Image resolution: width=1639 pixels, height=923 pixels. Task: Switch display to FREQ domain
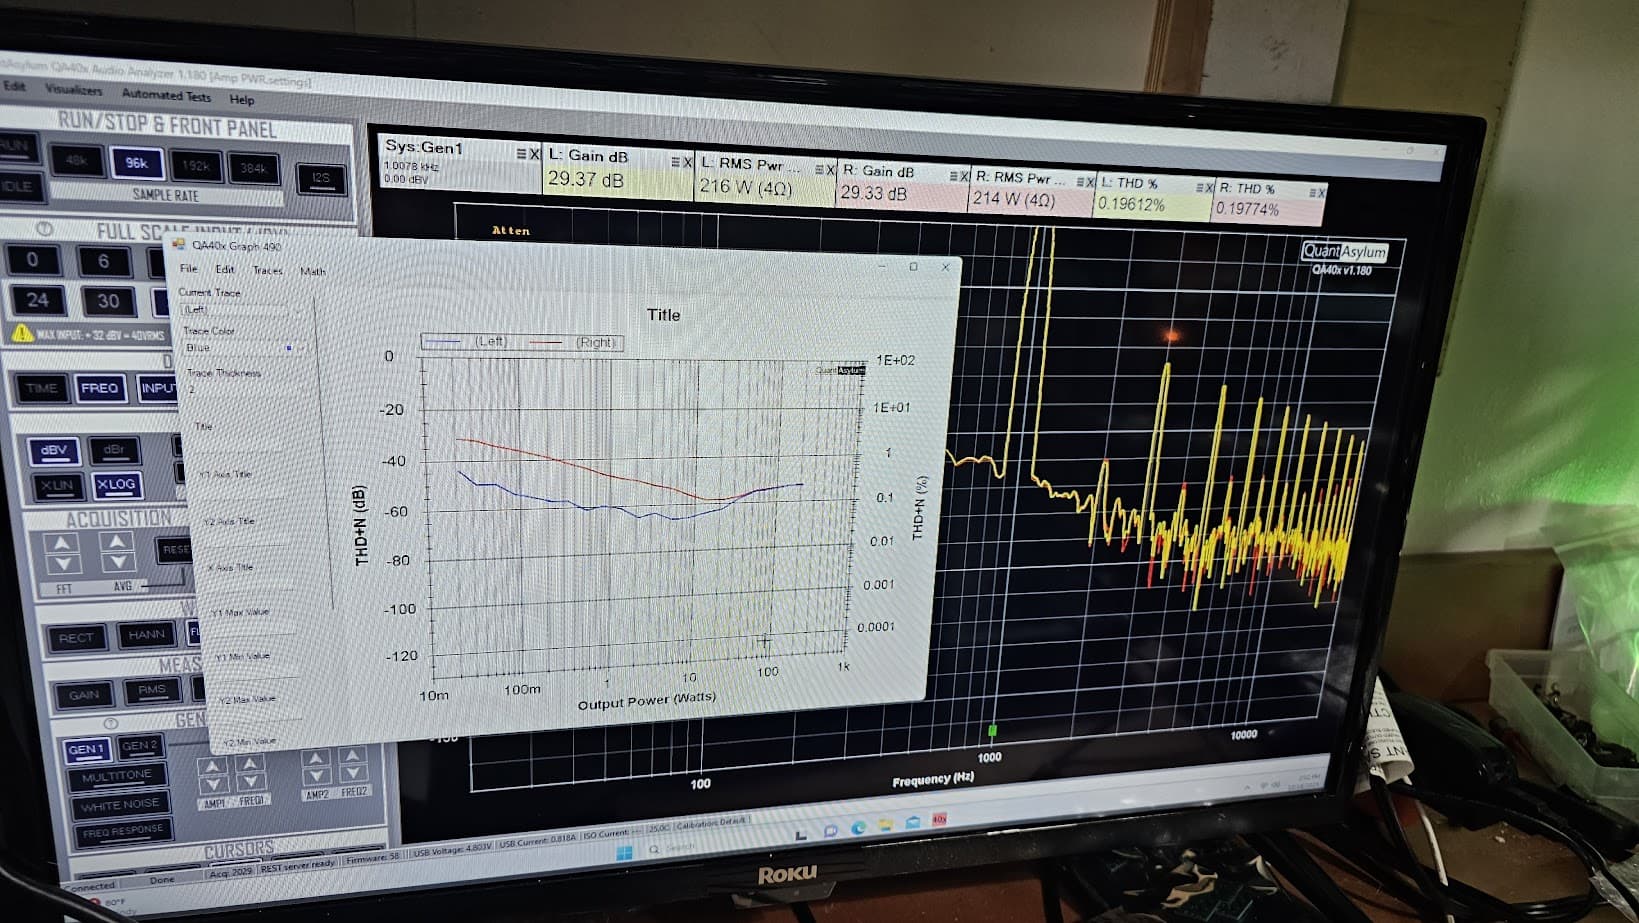(100, 388)
